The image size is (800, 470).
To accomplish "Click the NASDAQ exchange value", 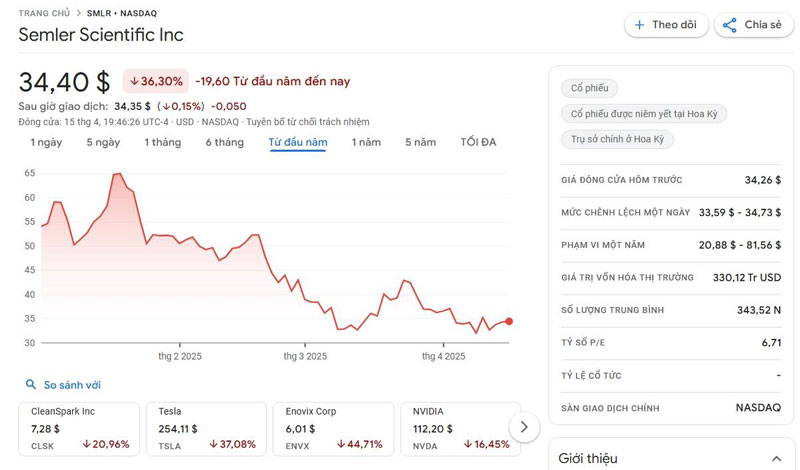I will click(758, 408).
